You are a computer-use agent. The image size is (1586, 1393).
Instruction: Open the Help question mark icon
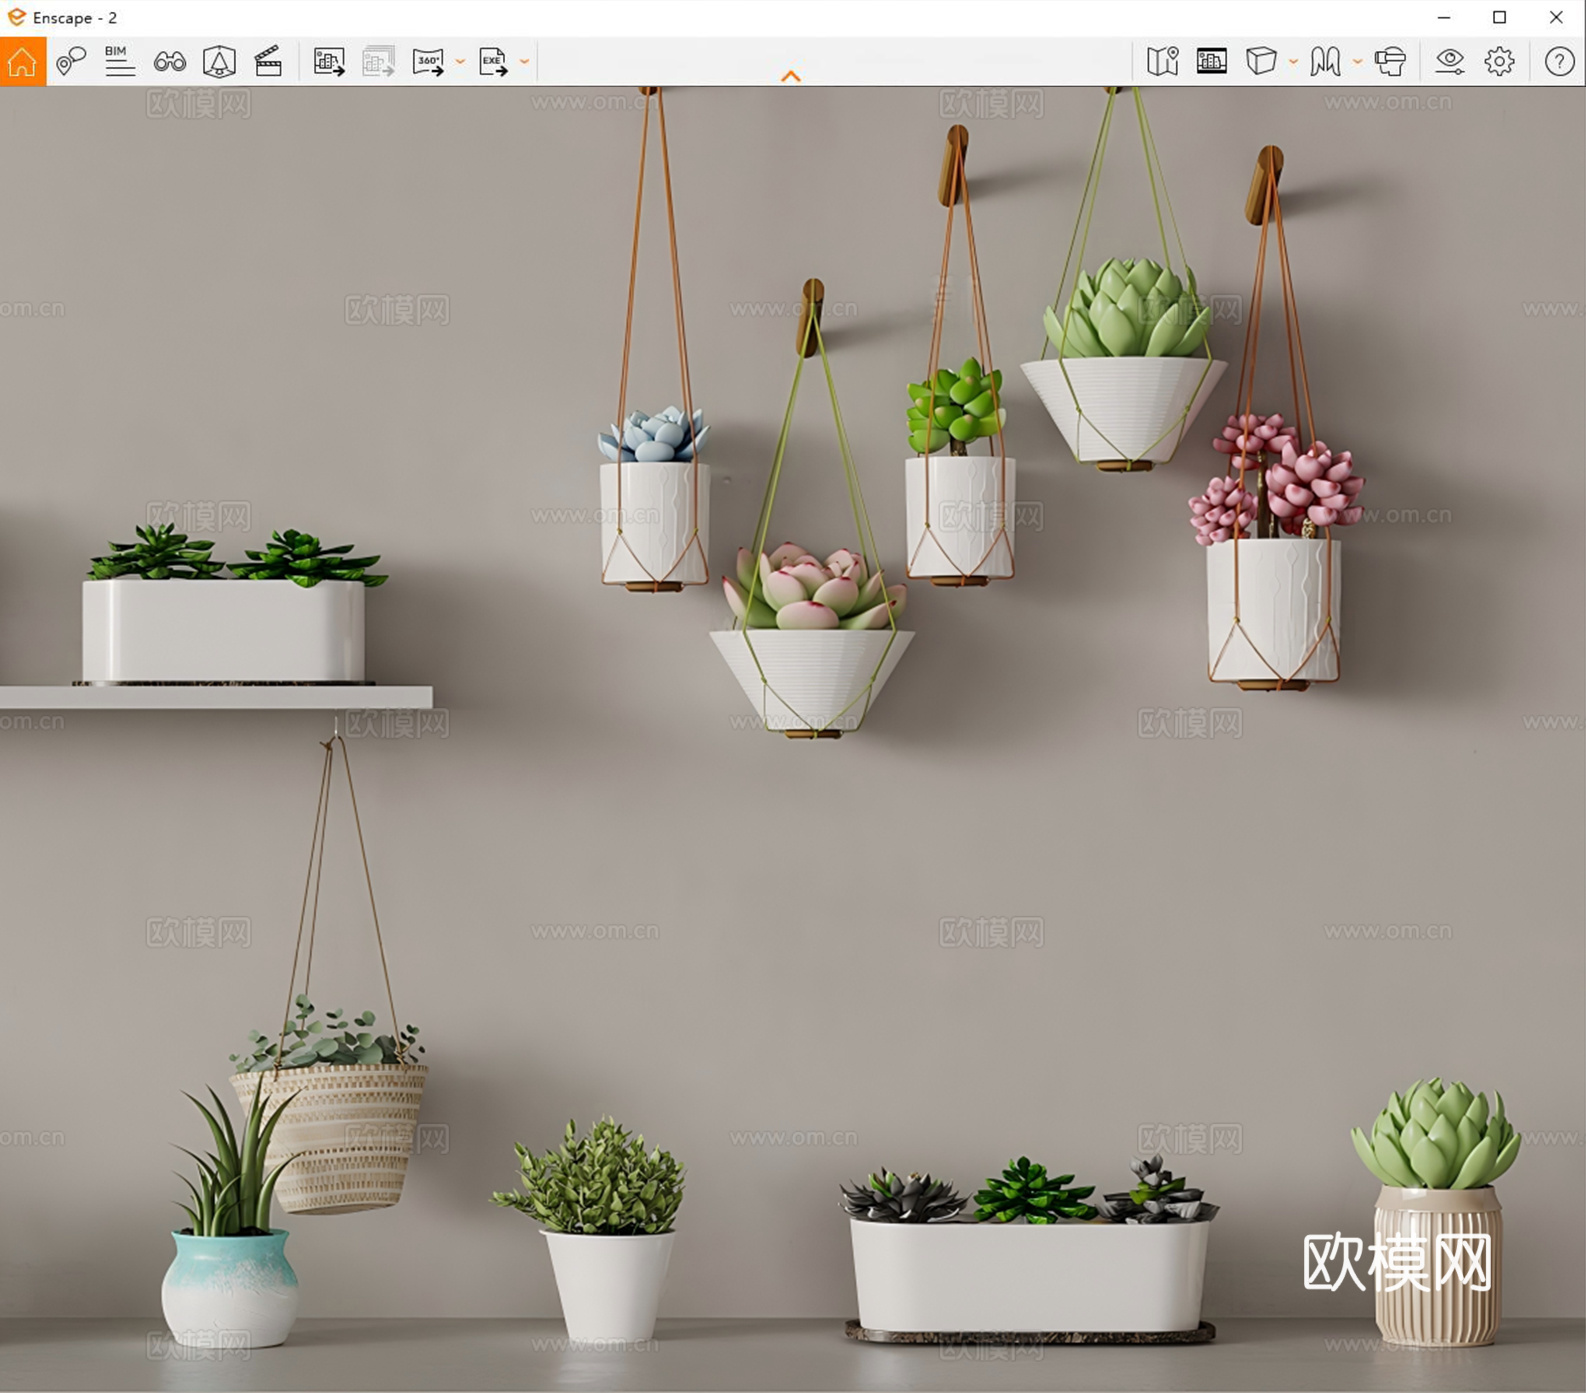tap(1560, 62)
